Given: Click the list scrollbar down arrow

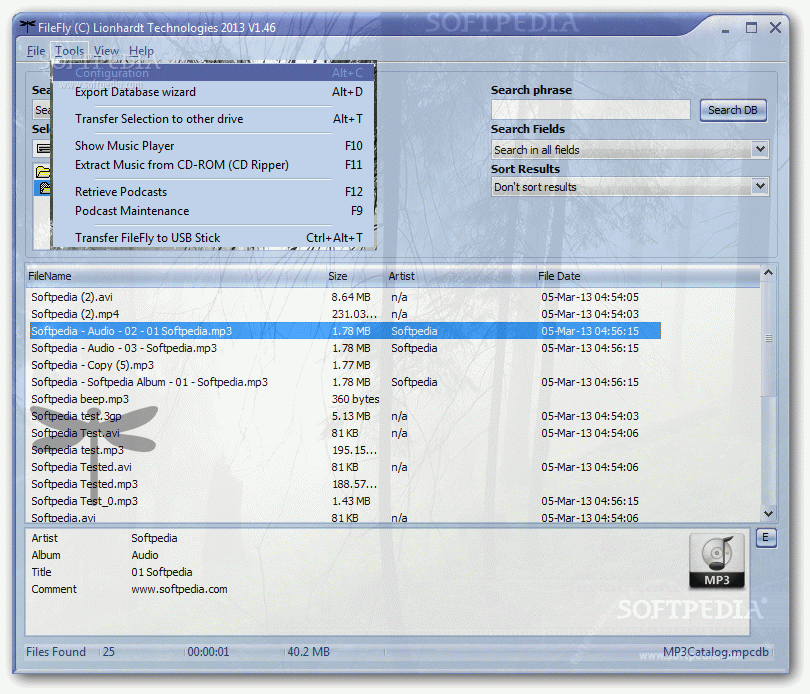Looking at the screenshot, I should click(768, 513).
